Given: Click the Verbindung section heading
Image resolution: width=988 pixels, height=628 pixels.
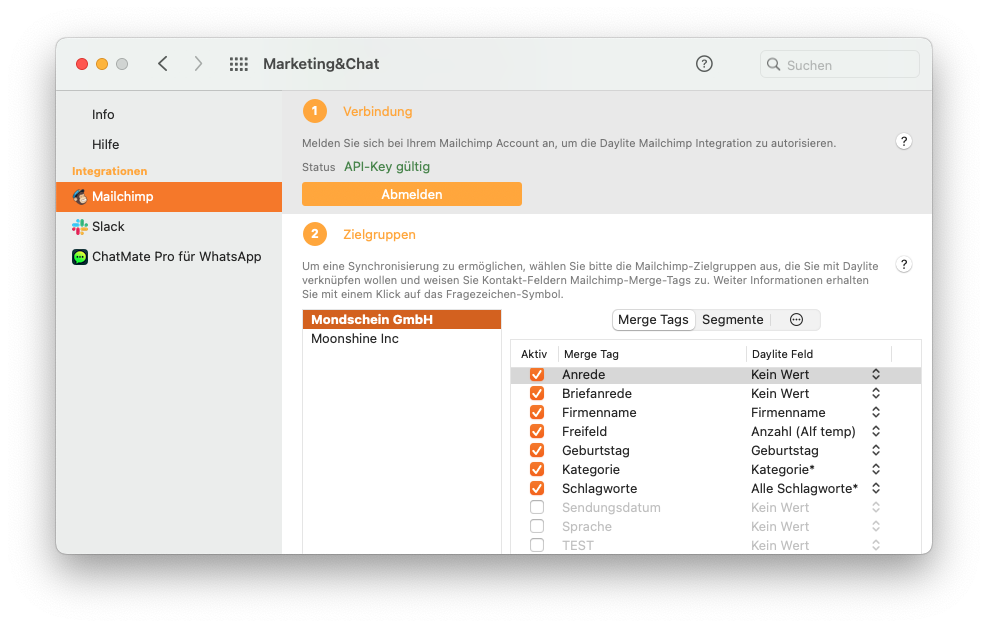Looking at the screenshot, I should 377,111.
